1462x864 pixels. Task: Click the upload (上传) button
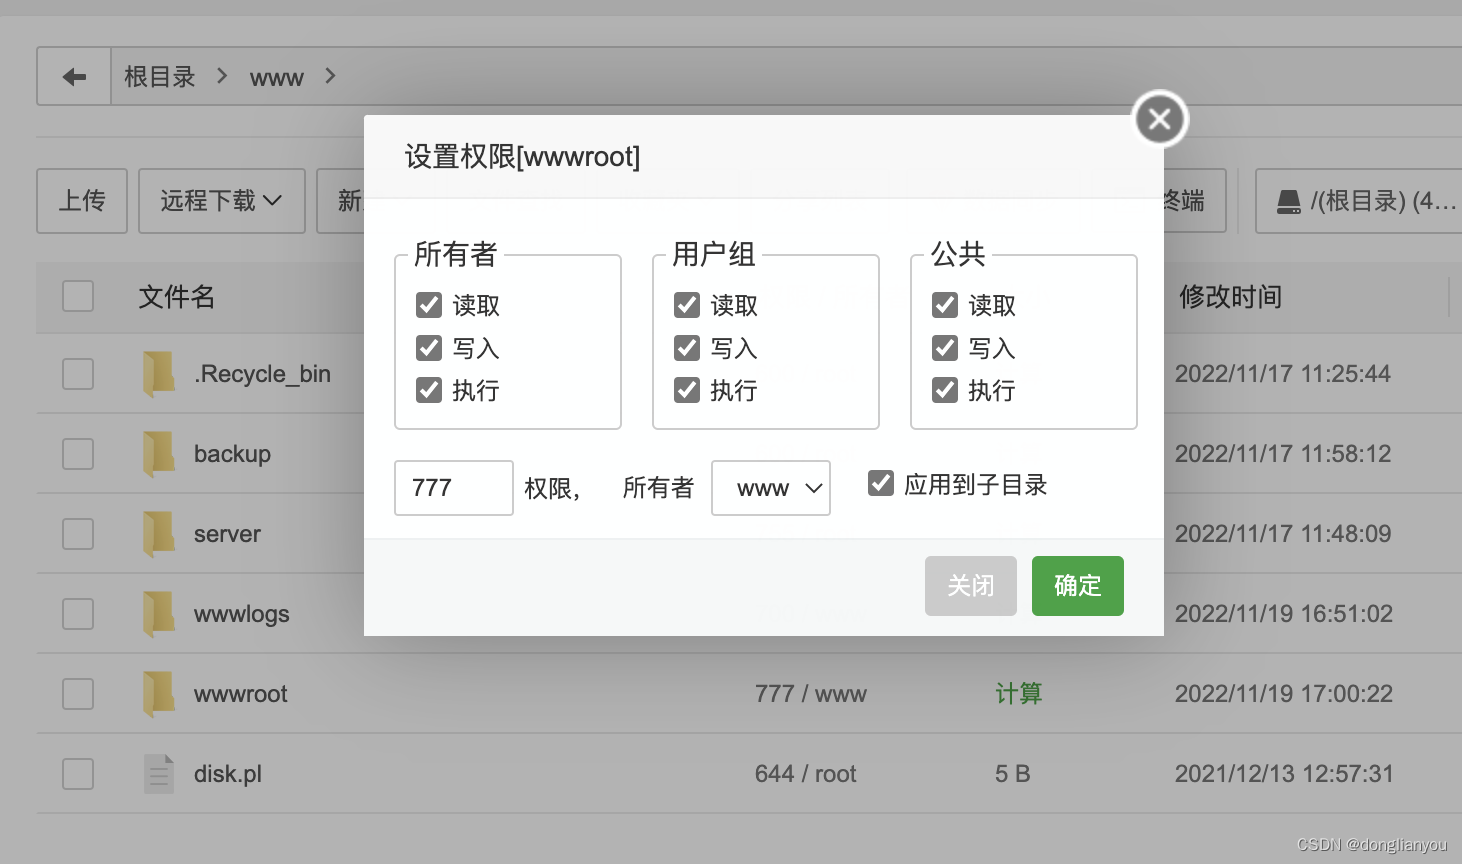pos(82,201)
